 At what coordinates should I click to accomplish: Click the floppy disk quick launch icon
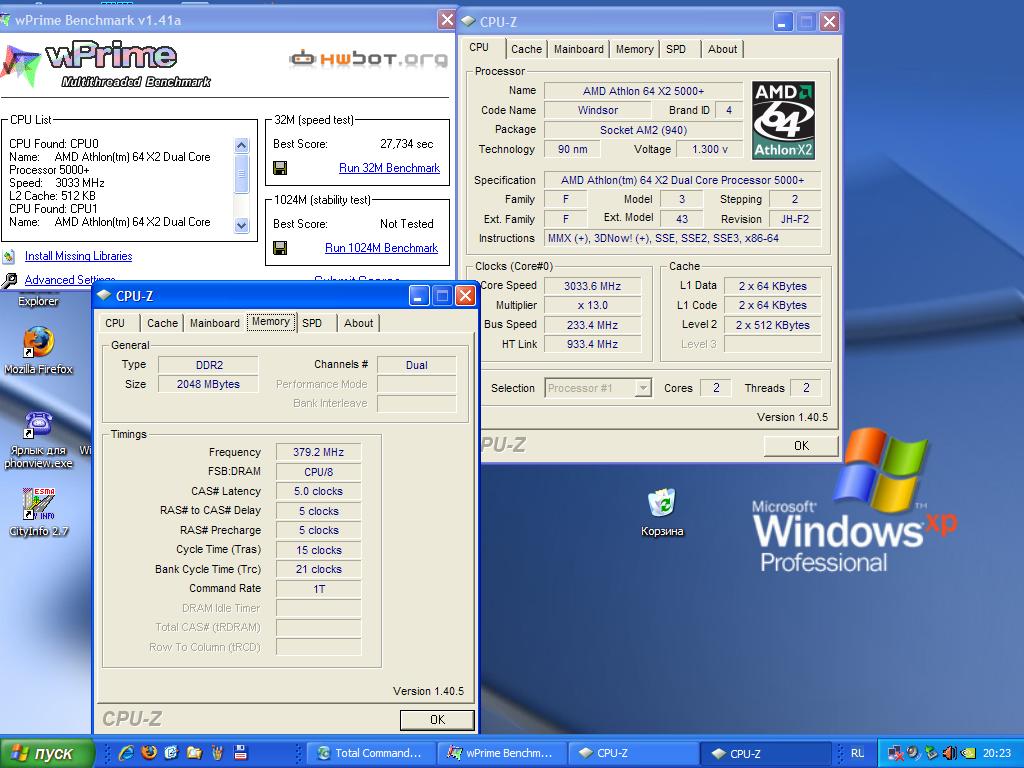click(x=240, y=753)
